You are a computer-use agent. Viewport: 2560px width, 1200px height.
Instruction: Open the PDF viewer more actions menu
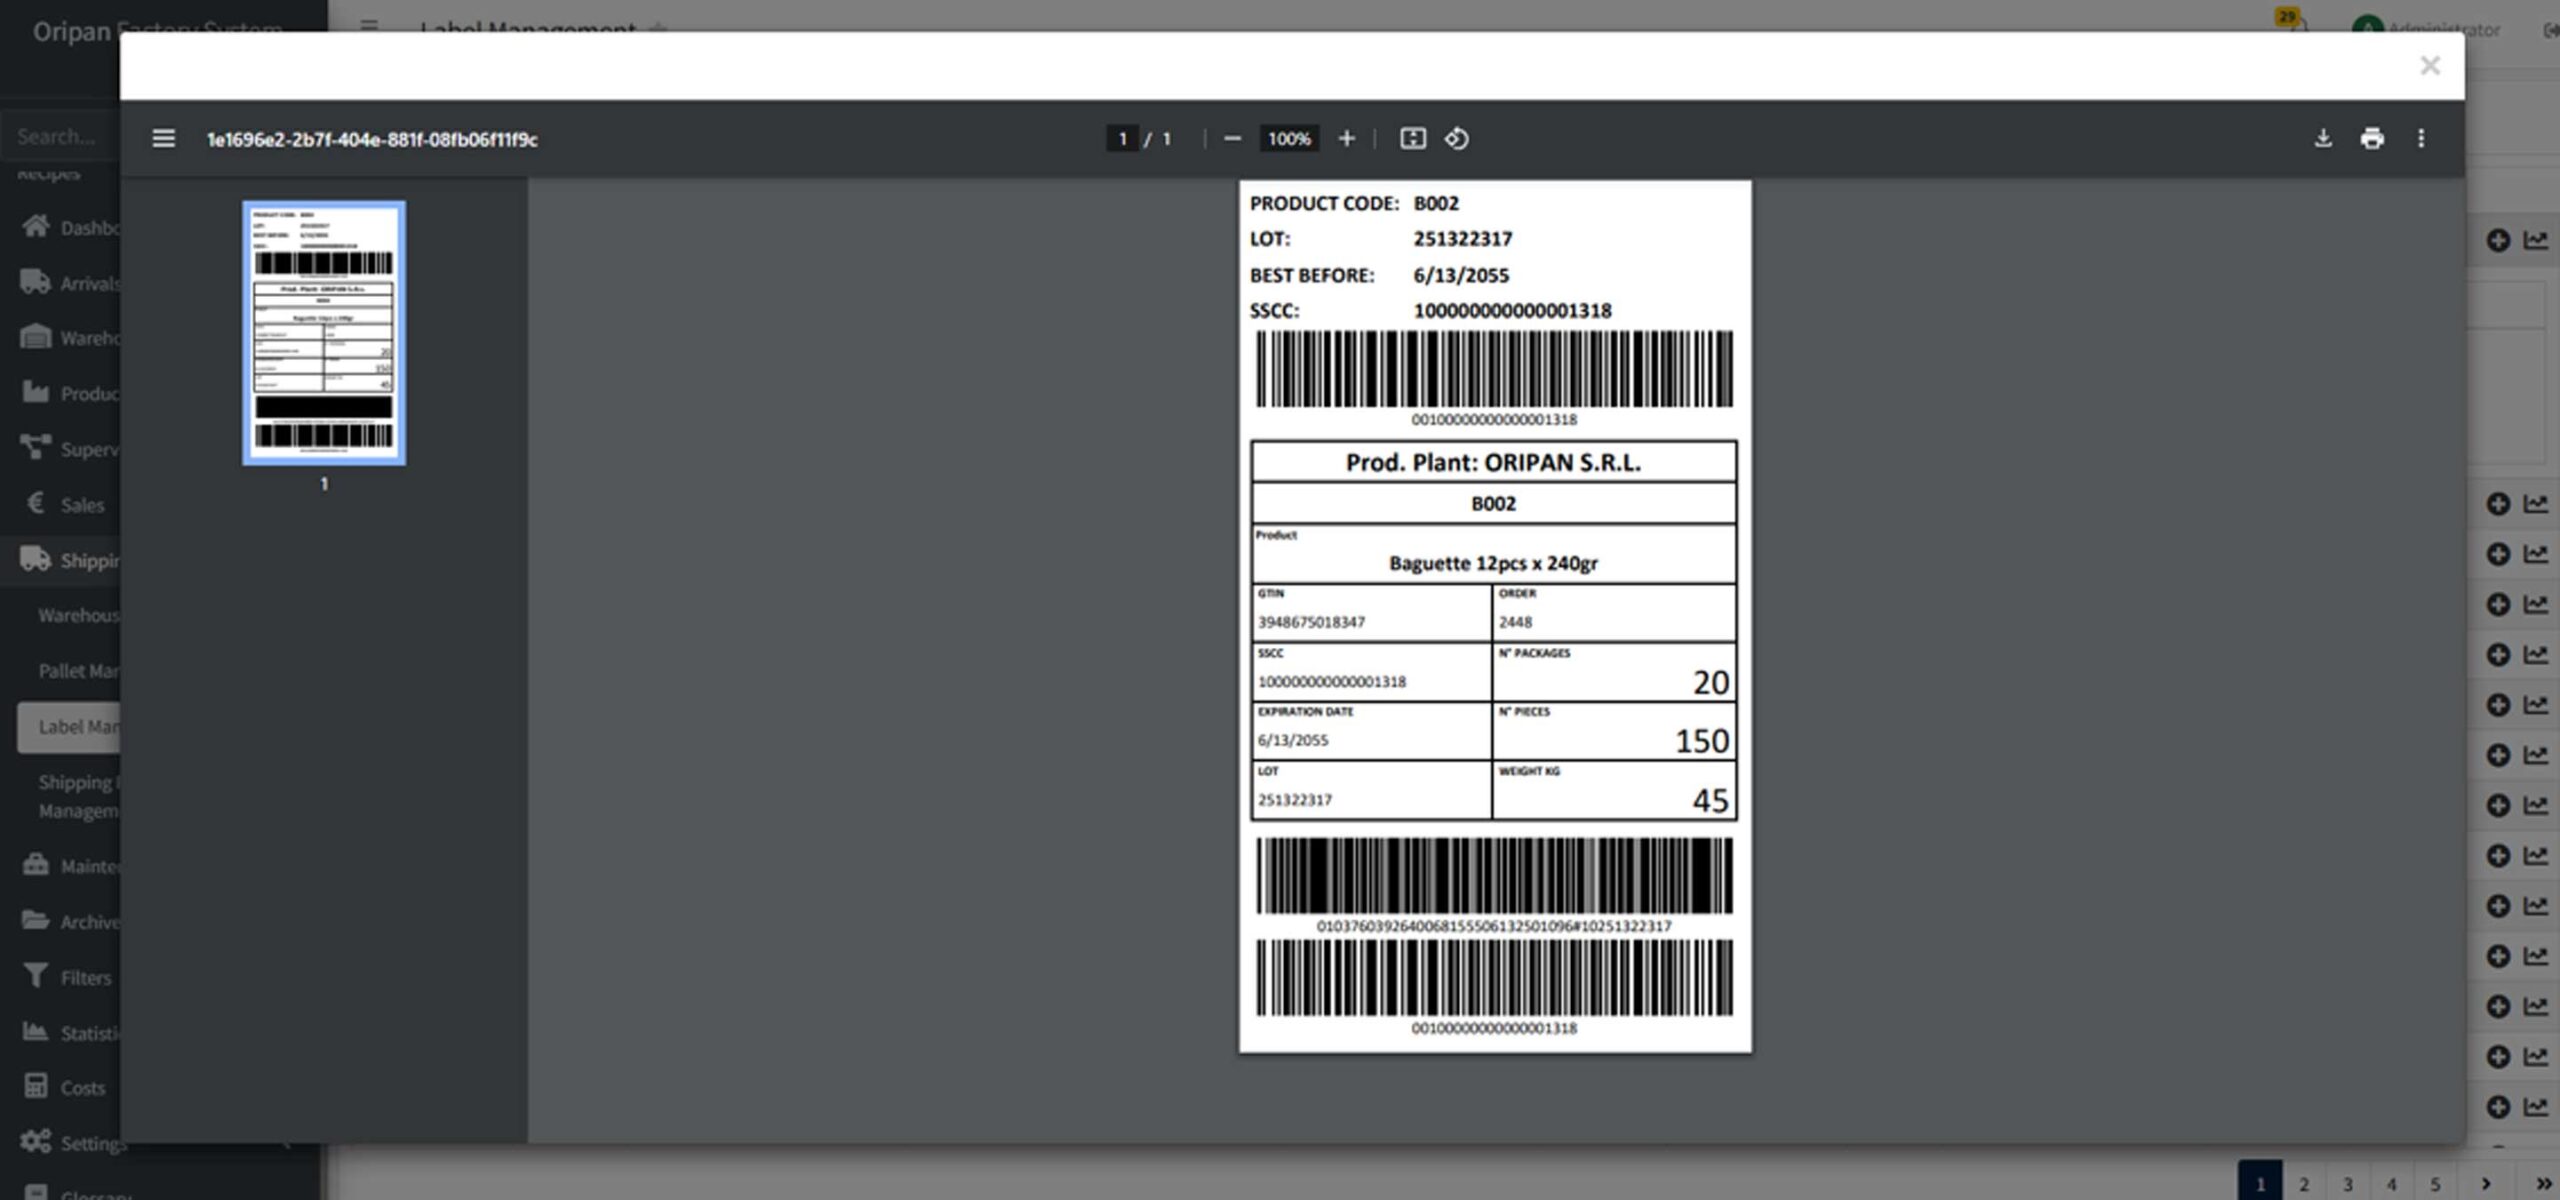point(2421,138)
